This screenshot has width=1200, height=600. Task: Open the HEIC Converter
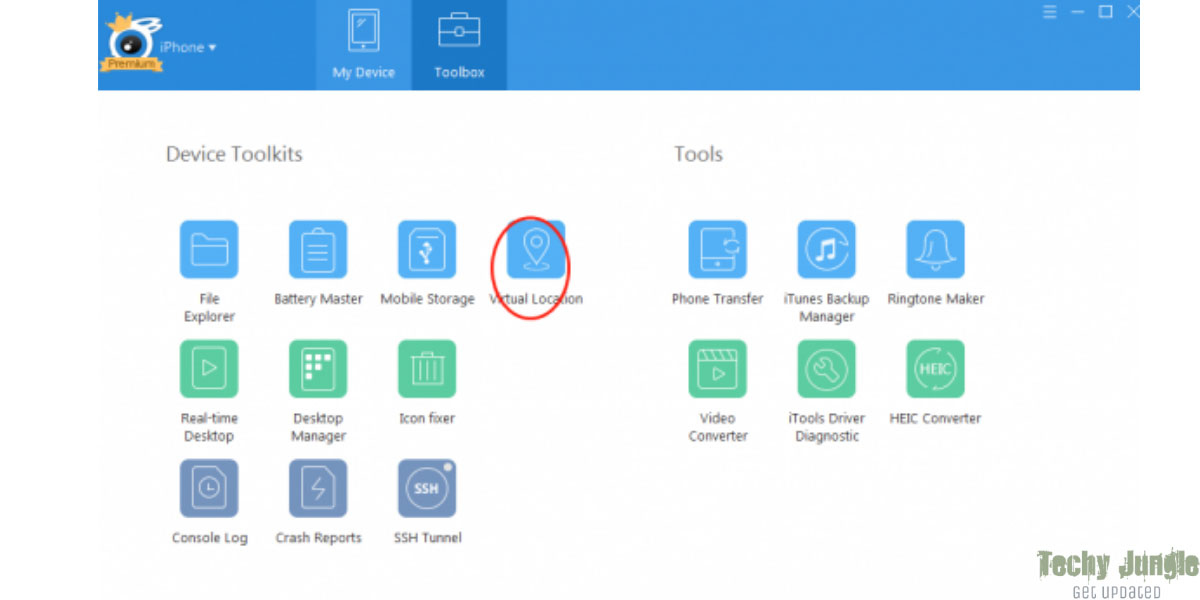click(x=935, y=369)
